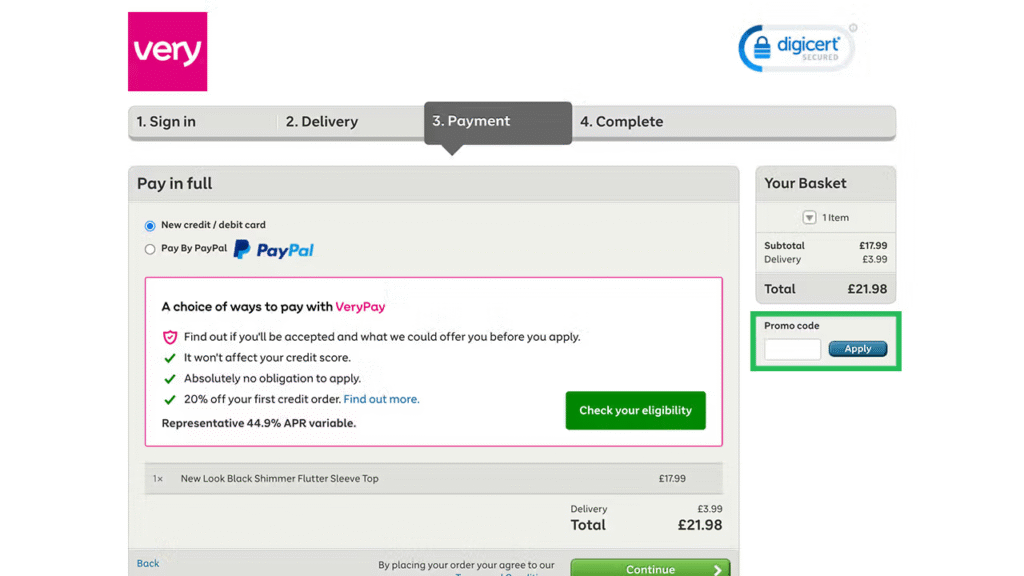Select Pay By PayPal radio button

(x=150, y=249)
